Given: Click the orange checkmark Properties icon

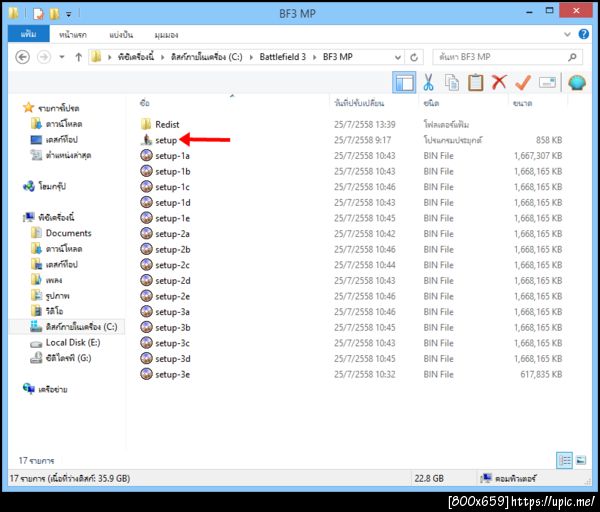Looking at the screenshot, I should [x=523, y=82].
